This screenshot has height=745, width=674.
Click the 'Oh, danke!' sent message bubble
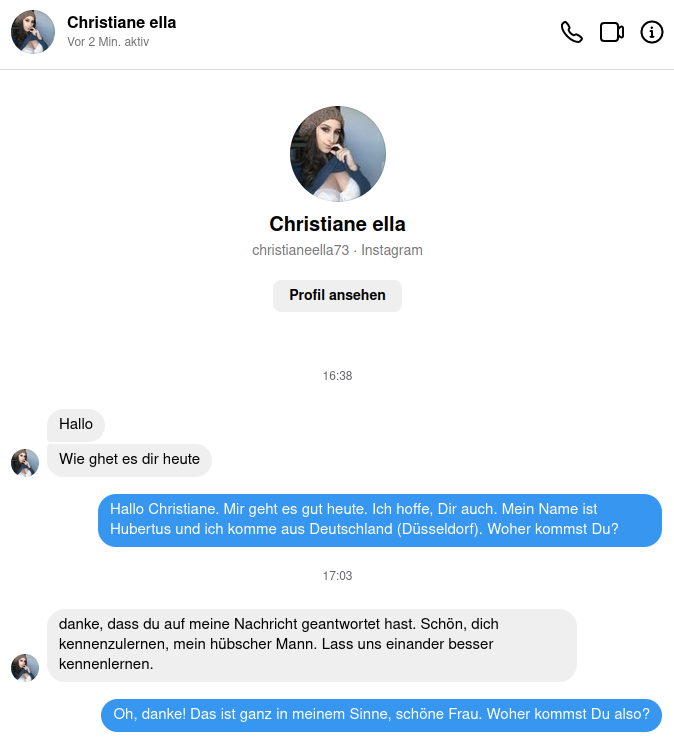click(381, 715)
